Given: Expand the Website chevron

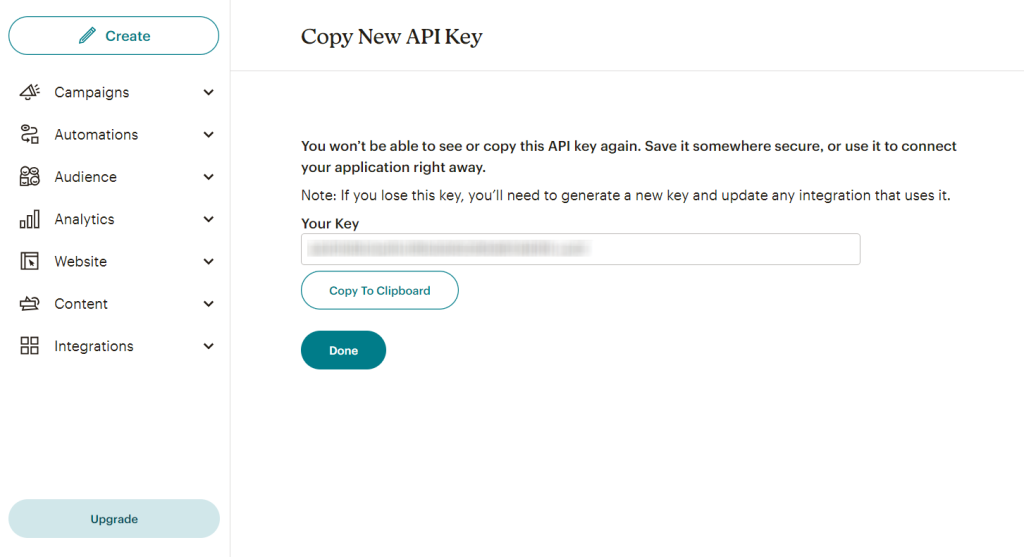Looking at the screenshot, I should [x=208, y=262].
